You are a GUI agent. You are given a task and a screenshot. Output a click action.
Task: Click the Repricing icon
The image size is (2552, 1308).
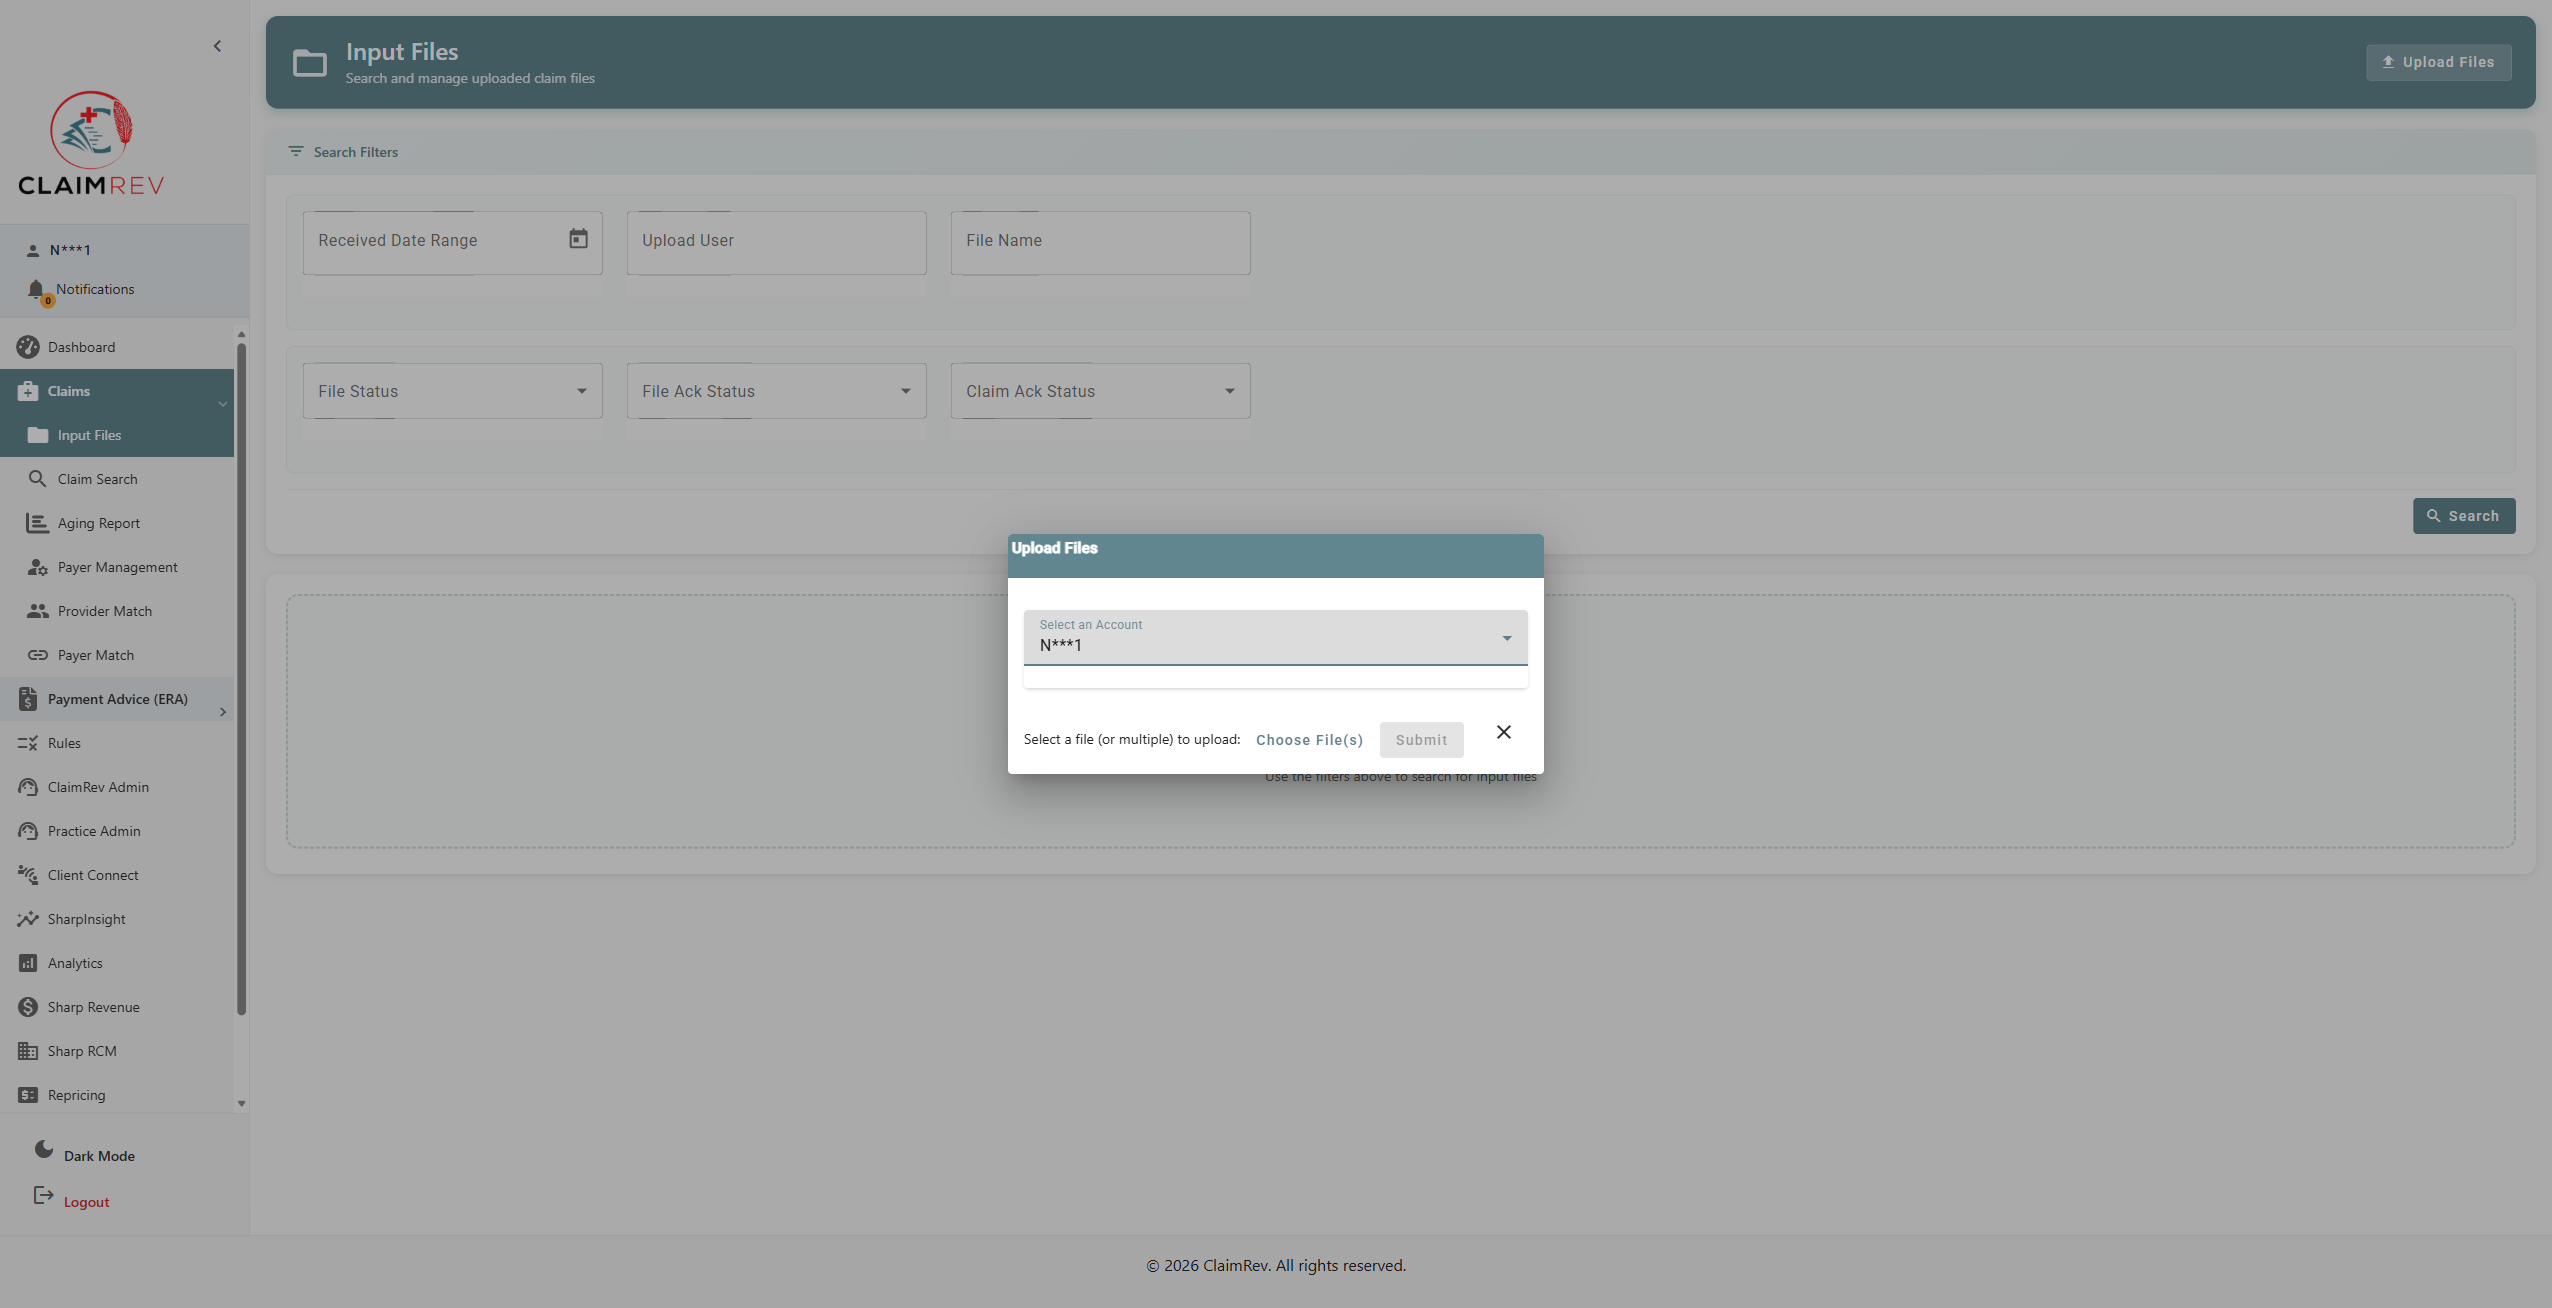coord(28,1095)
